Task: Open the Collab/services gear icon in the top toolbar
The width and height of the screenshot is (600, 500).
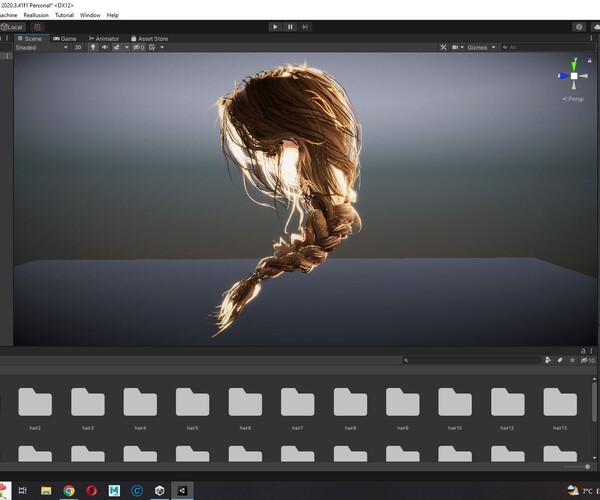Action: 579,27
